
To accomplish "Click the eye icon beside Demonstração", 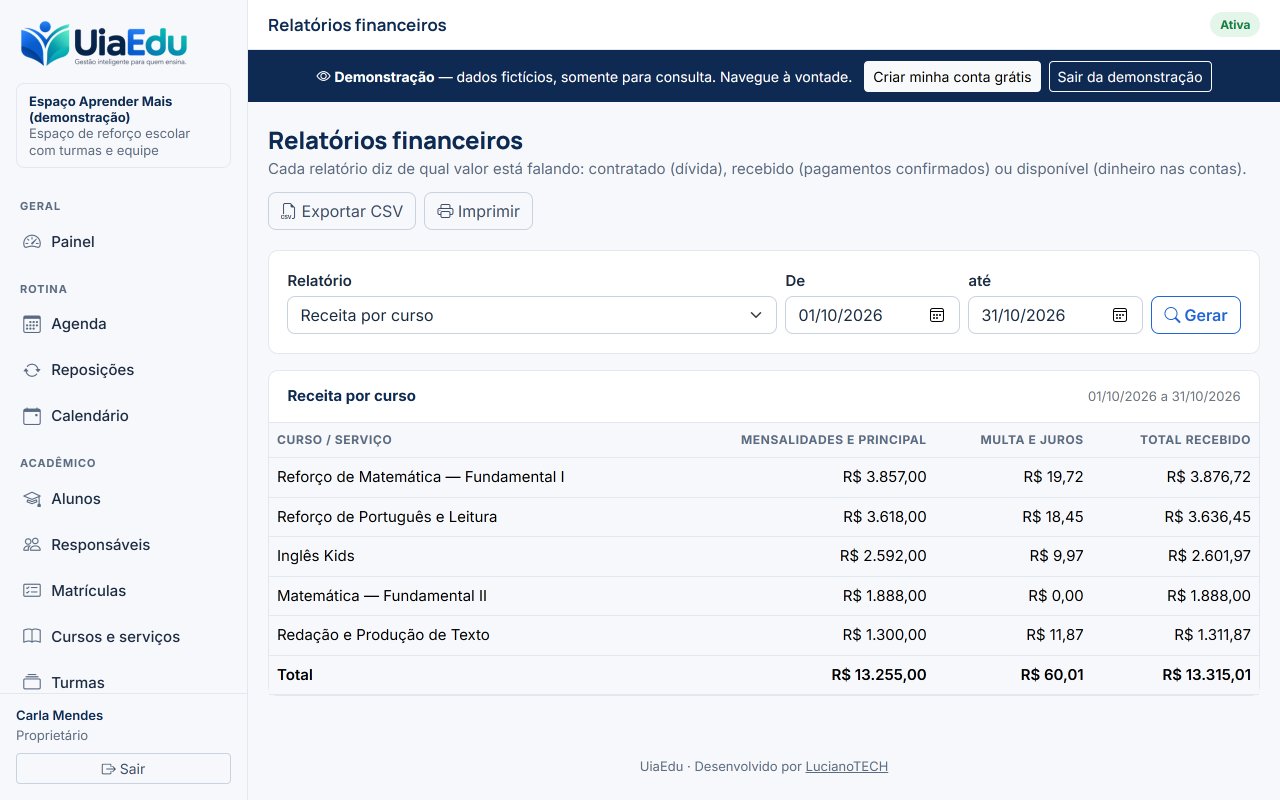I will click(323, 76).
